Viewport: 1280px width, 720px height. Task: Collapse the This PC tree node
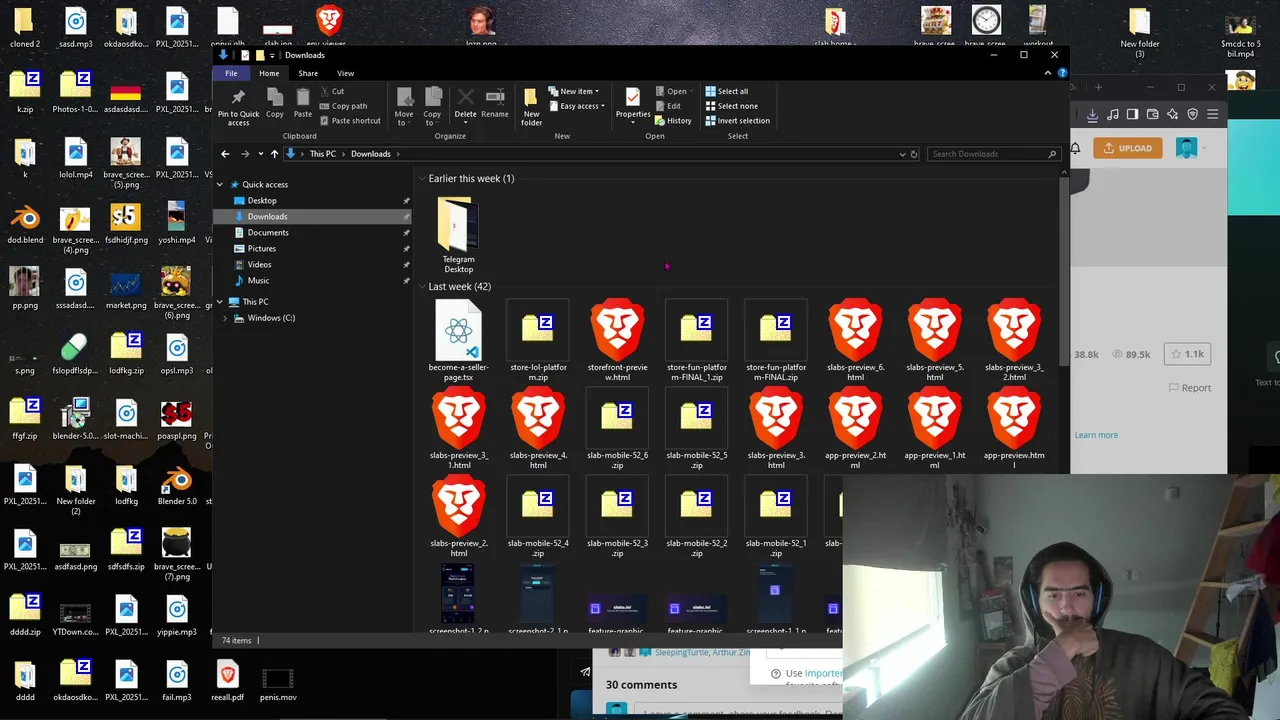(x=220, y=302)
